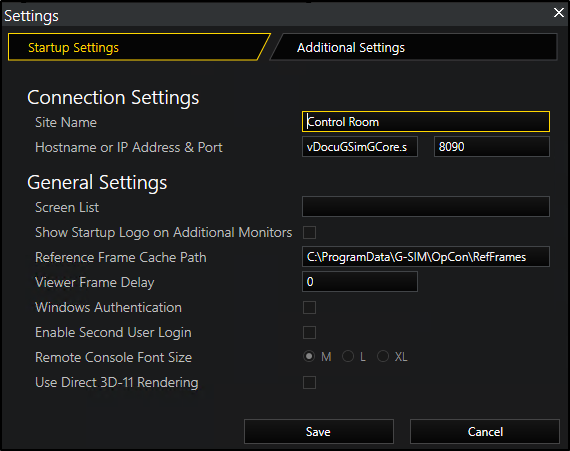Image resolution: width=570 pixels, height=451 pixels.
Task: Pick the XL font size option
Action: coord(383,357)
